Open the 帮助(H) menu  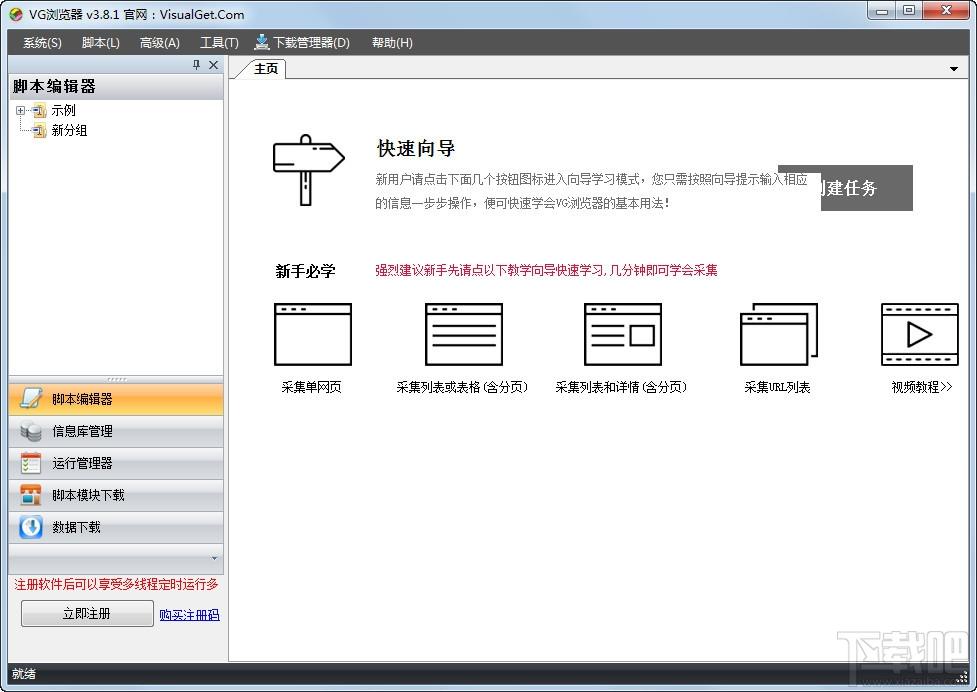point(392,43)
